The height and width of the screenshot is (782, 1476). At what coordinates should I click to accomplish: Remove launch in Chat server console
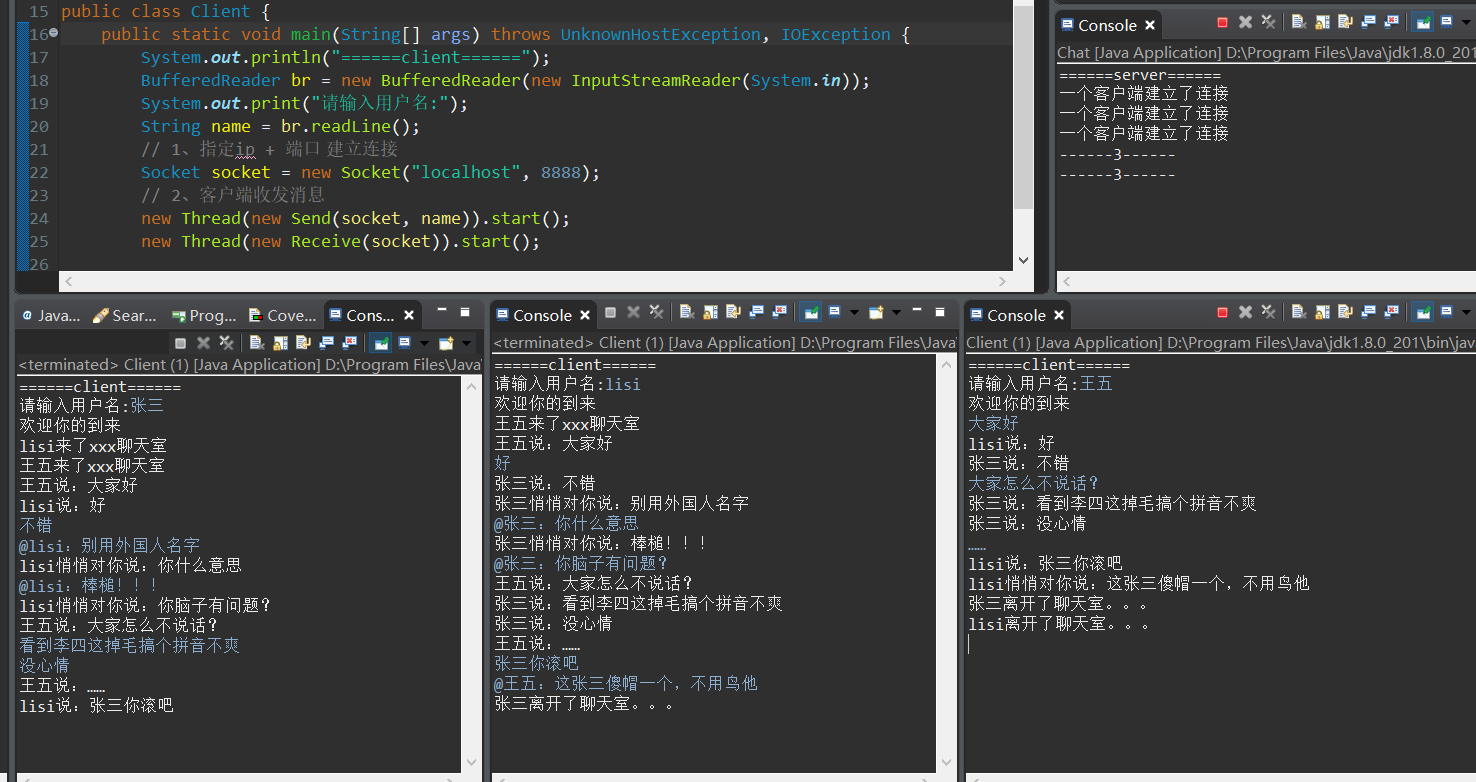point(1245,22)
